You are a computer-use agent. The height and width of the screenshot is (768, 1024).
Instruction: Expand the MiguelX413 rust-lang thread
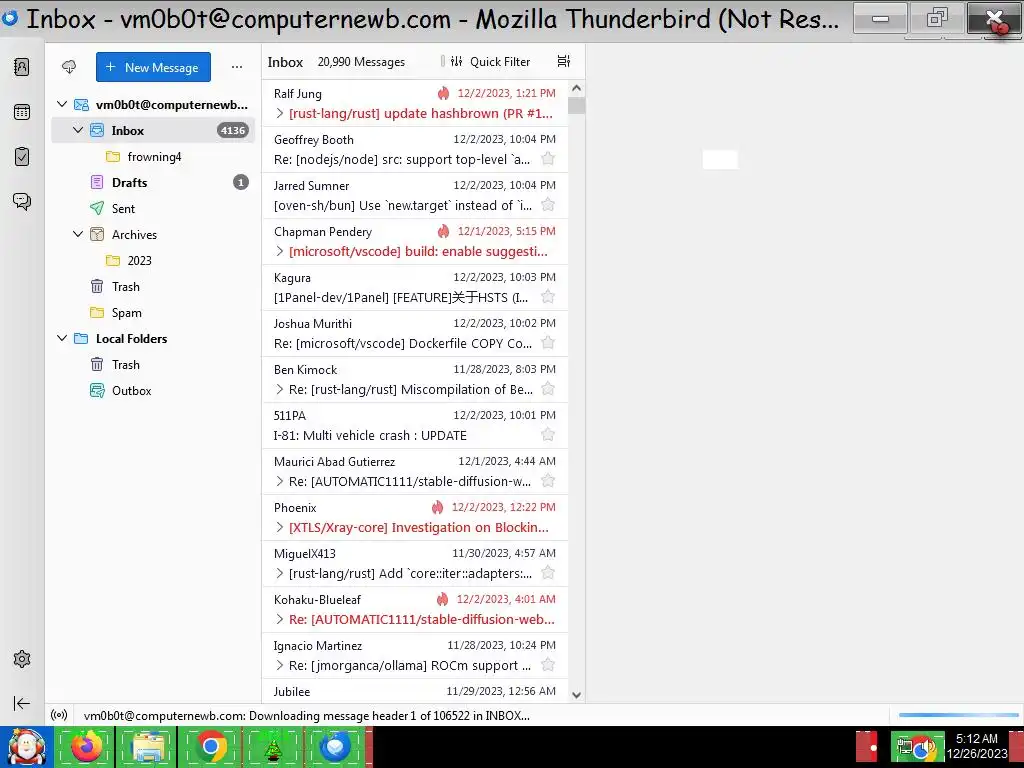click(x=280, y=573)
